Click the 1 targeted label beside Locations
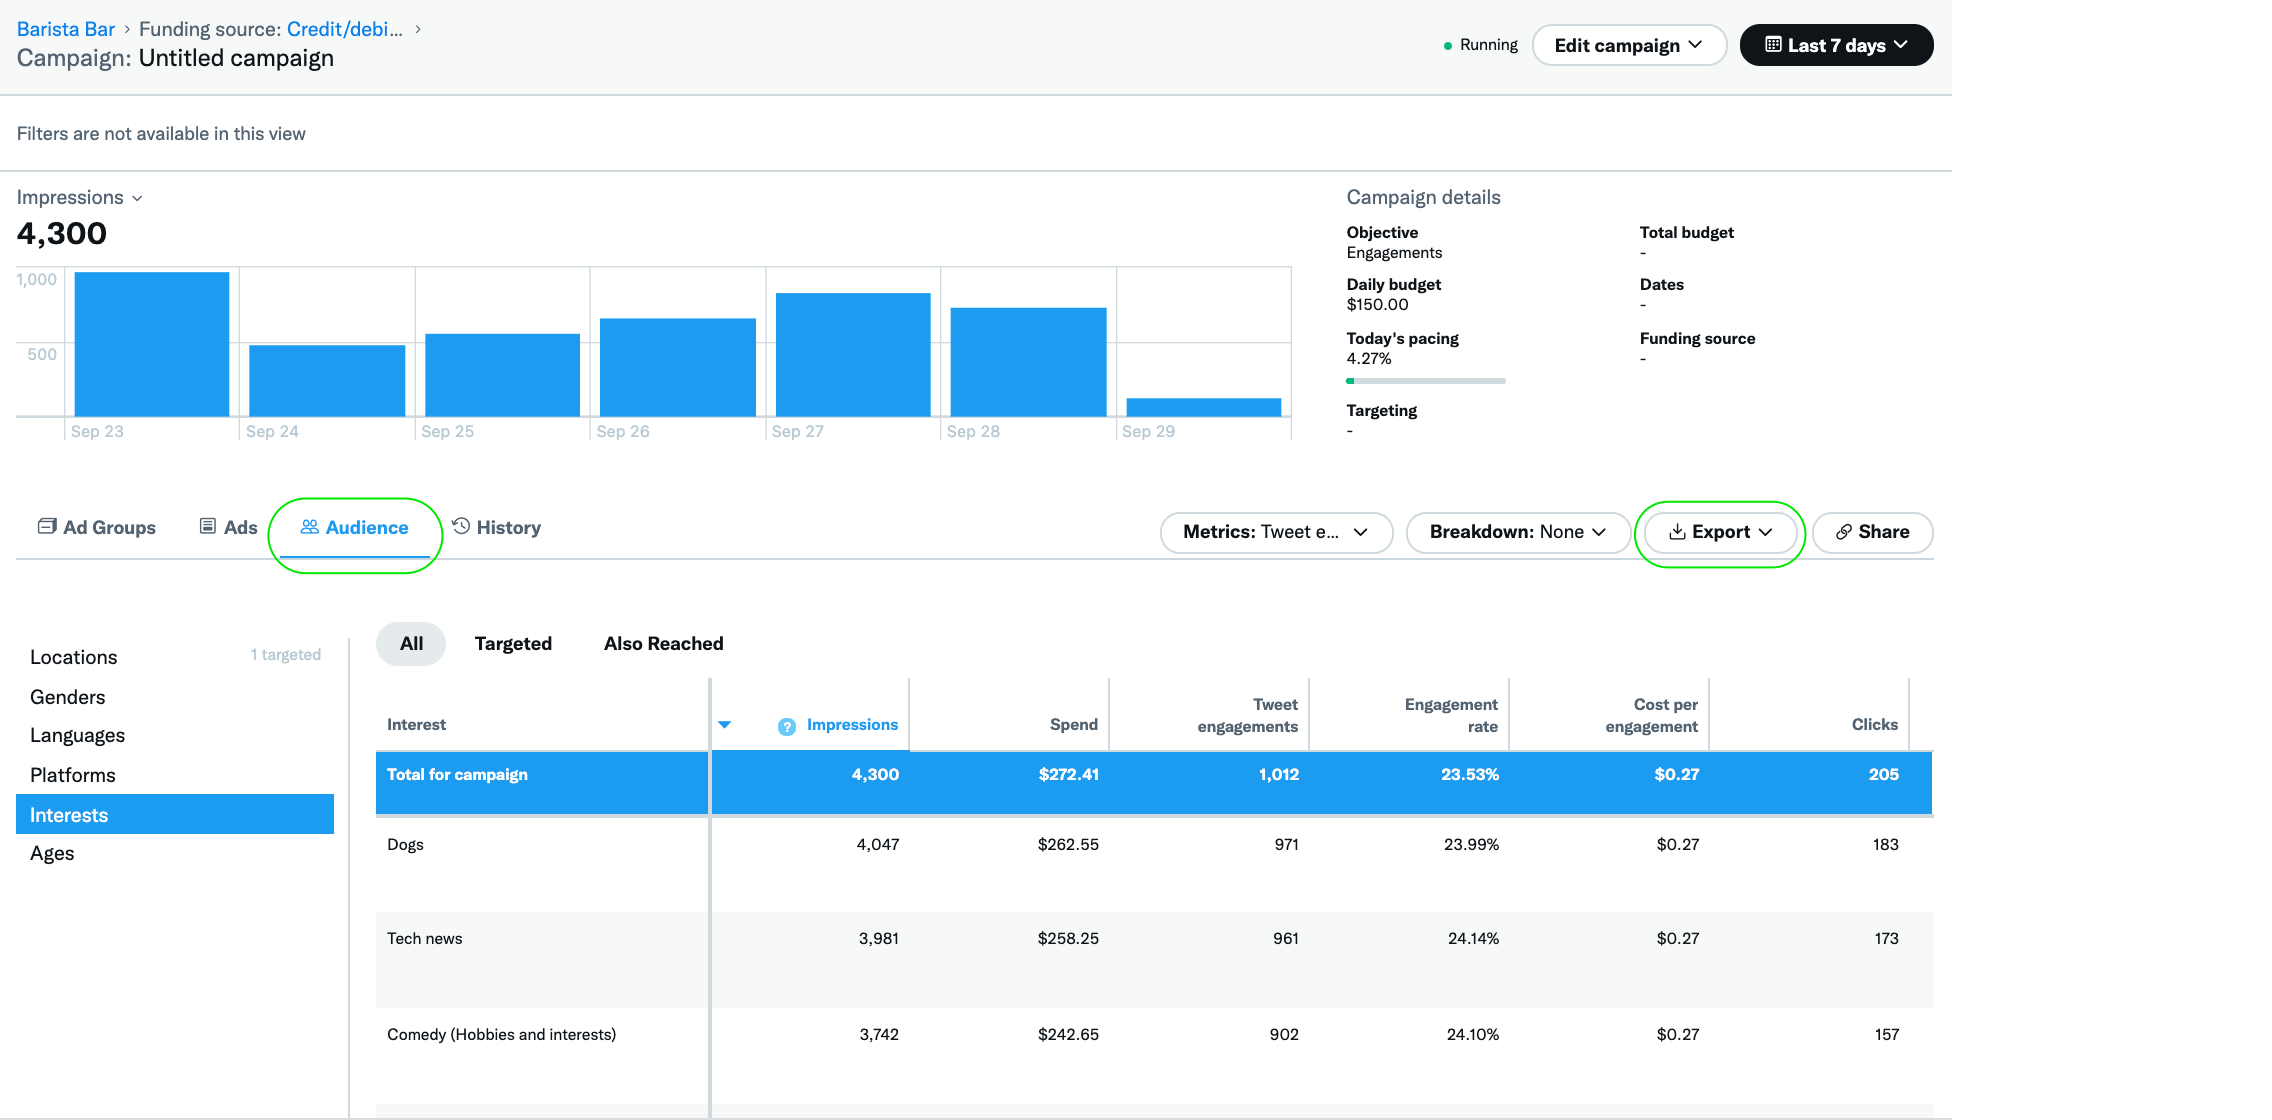 coord(286,655)
